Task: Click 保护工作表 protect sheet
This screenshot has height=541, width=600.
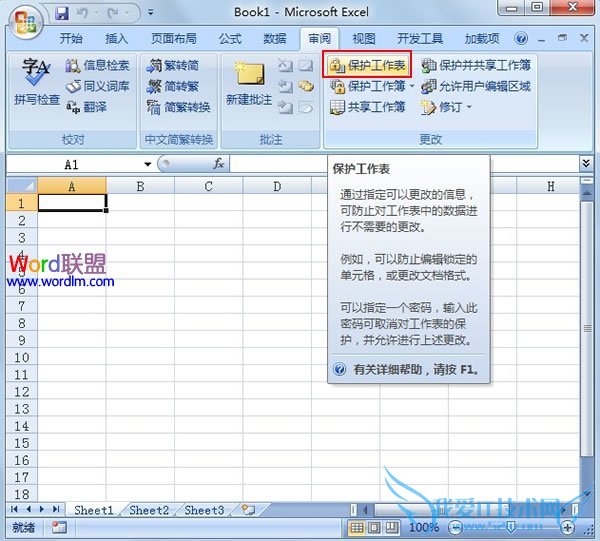Action: tap(367, 65)
